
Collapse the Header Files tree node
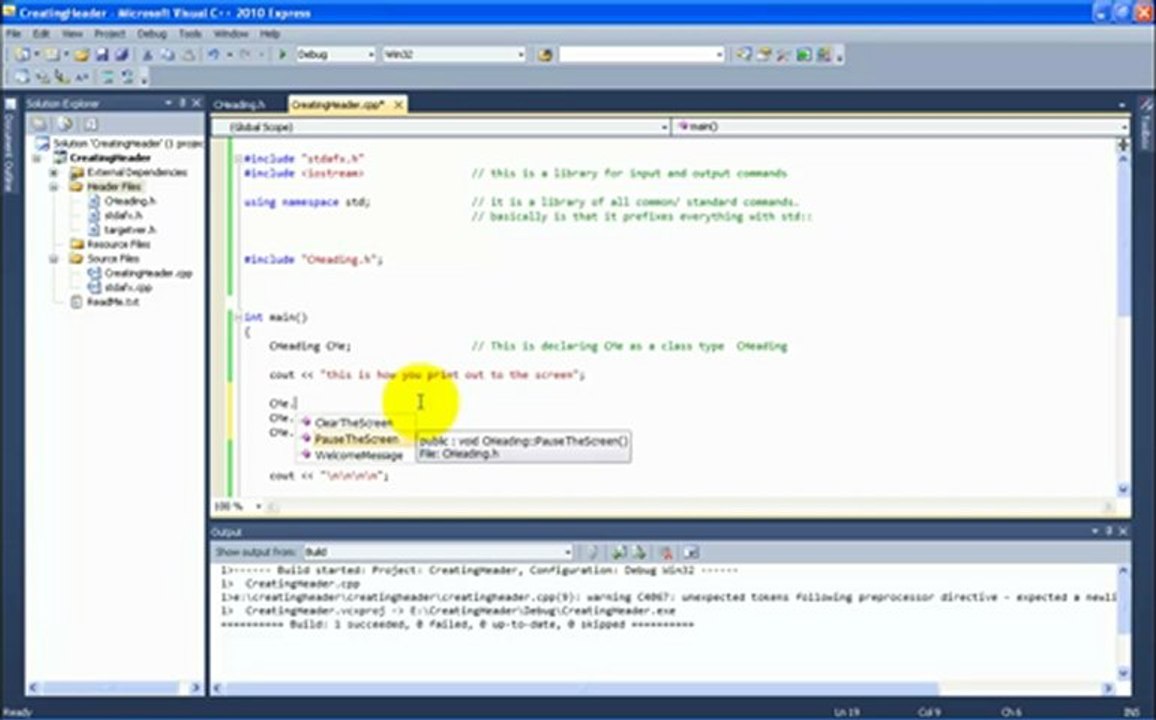(x=54, y=187)
